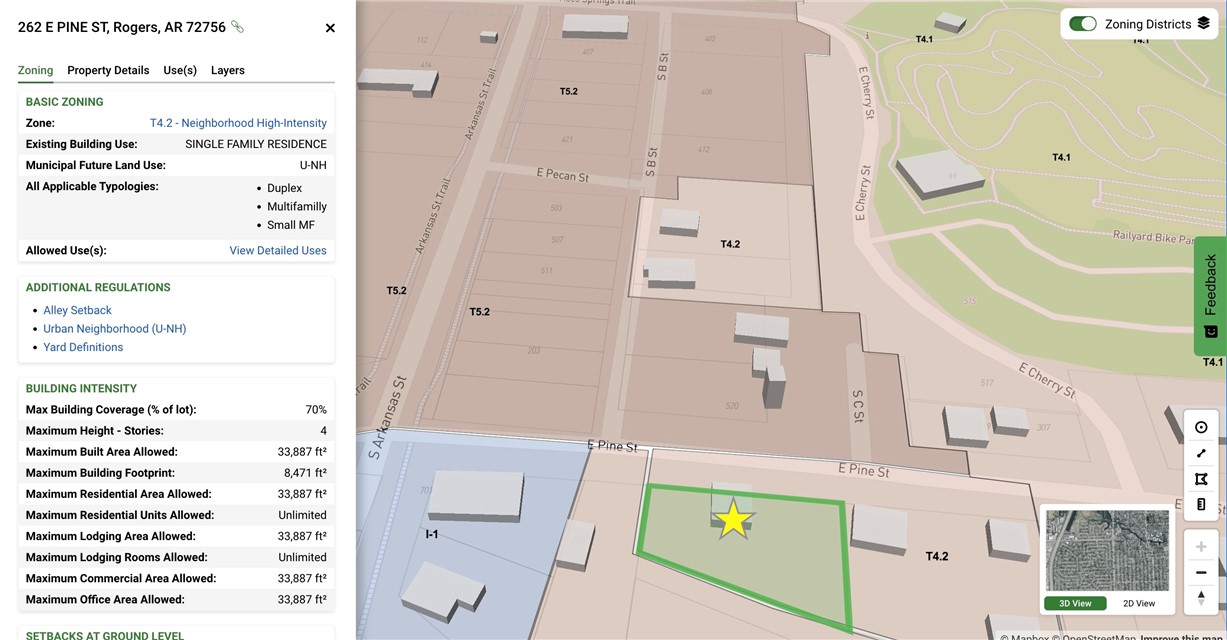Click the address title 262 E PINE ST
Viewport: 1227px width, 640px height.
(x=122, y=27)
